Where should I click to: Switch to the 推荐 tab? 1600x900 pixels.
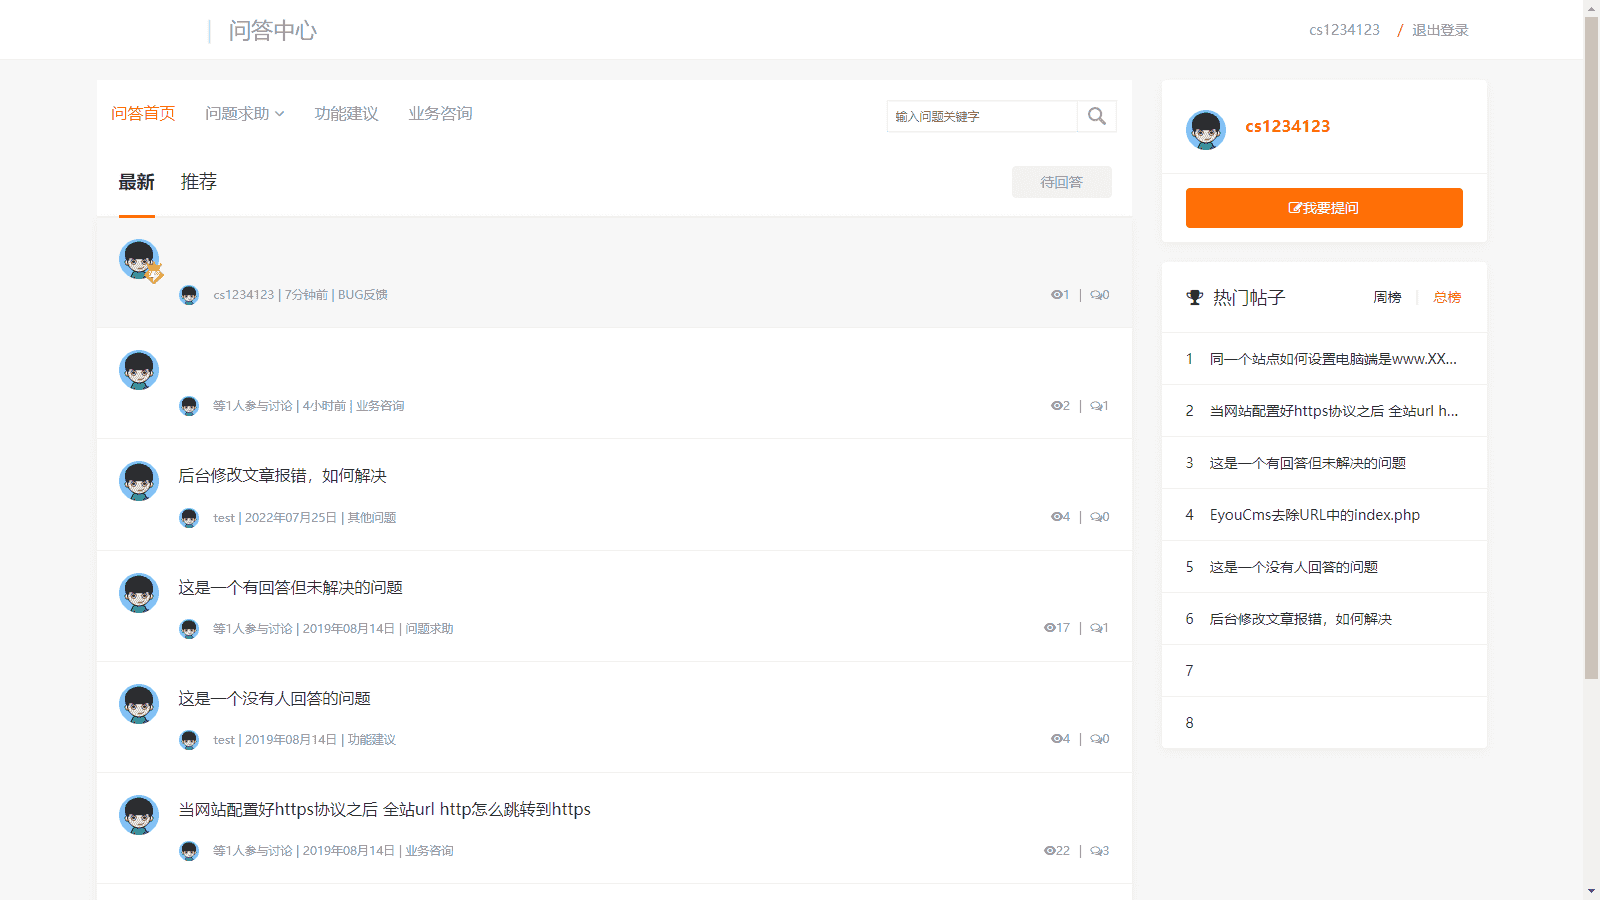pos(199,182)
